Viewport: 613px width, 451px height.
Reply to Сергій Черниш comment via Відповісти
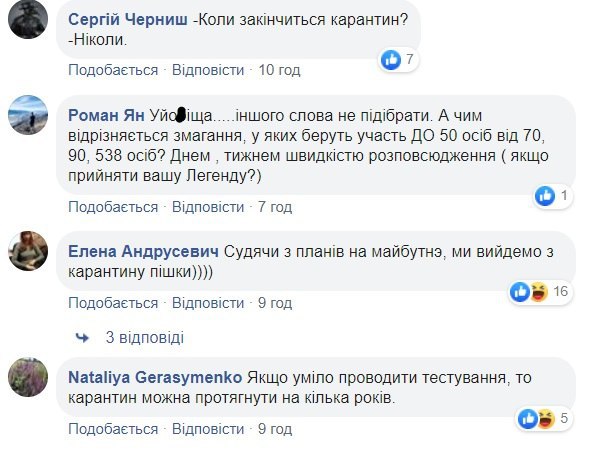(x=208, y=70)
